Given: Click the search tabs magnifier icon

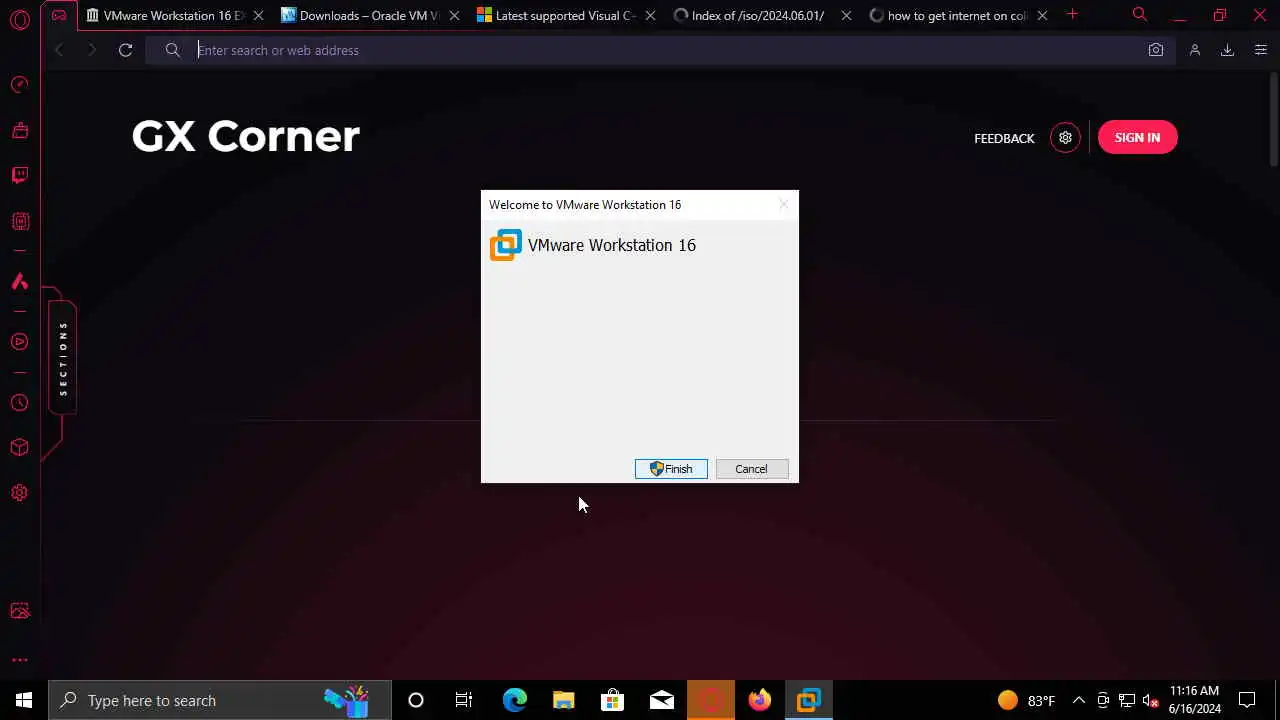Looking at the screenshot, I should tap(1139, 14).
